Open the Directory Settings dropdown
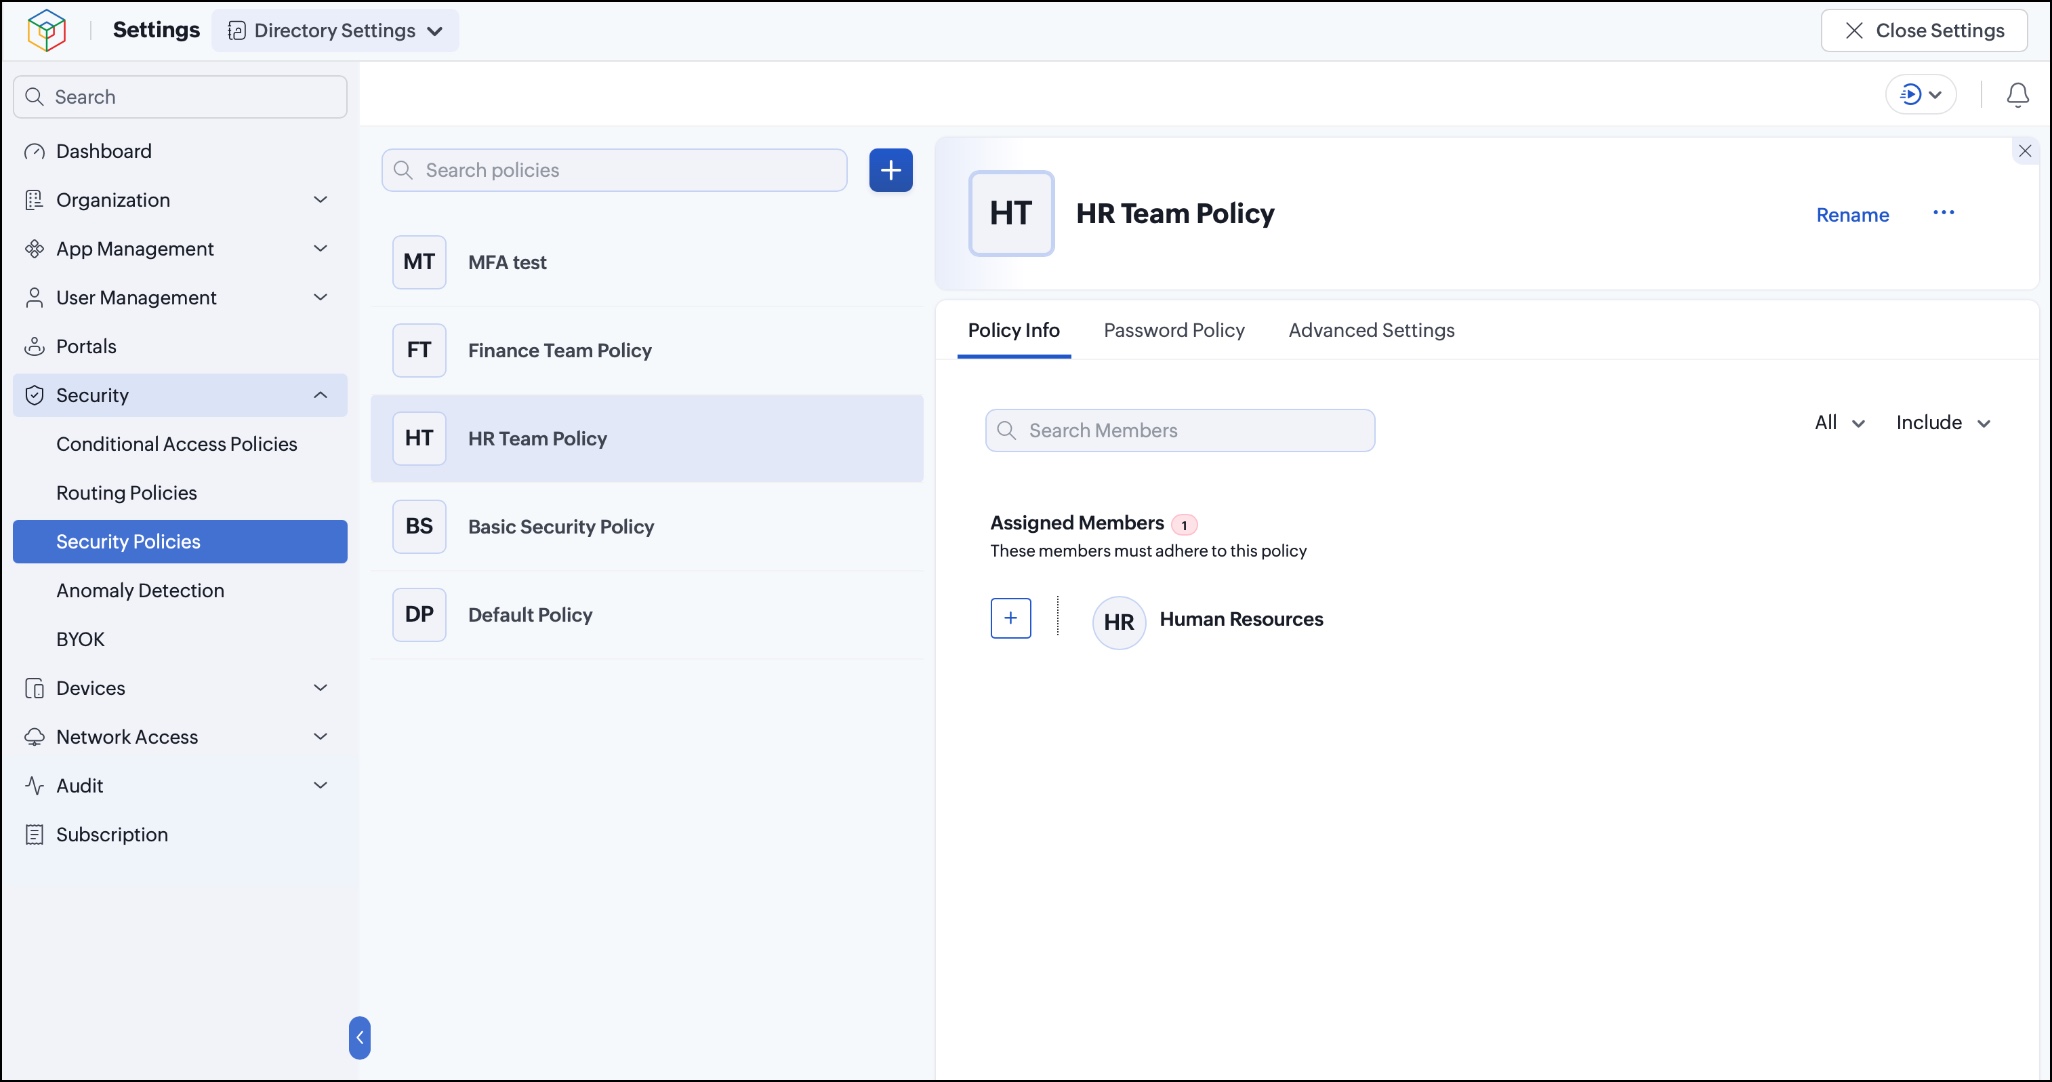This screenshot has width=2052, height=1082. click(335, 31)
